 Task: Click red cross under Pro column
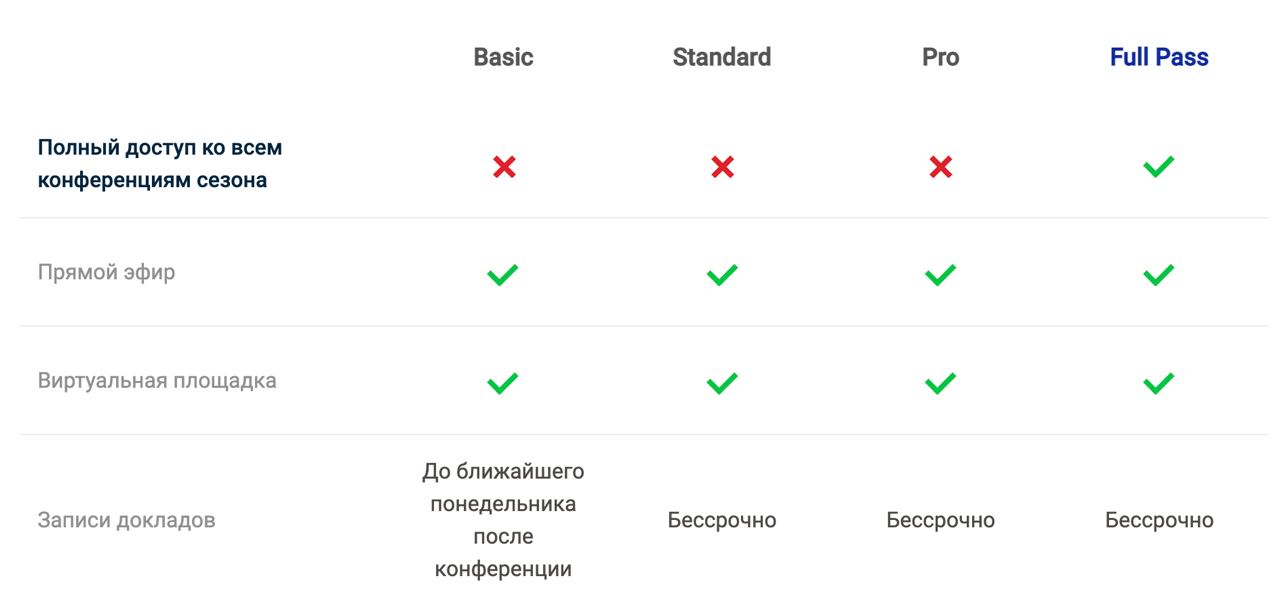(940, 167)
